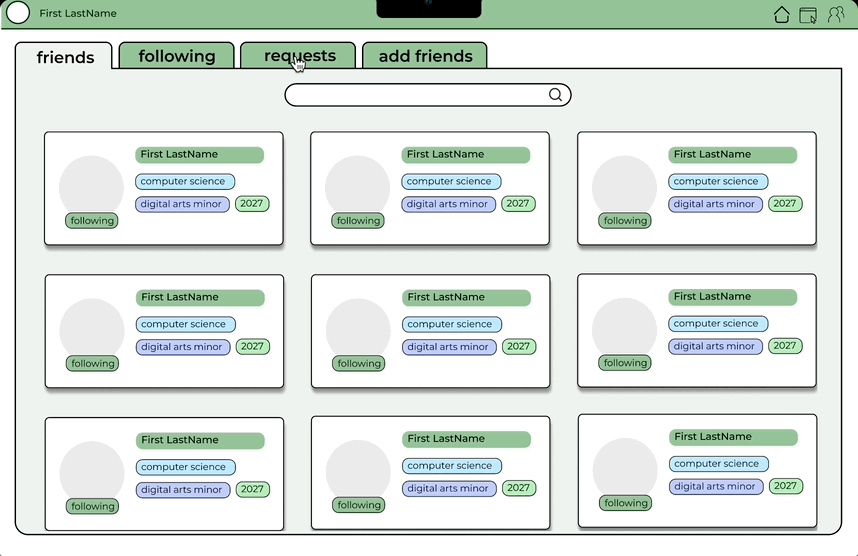Screen dimensions: 858x556
Task: Switch to the add friends tab
Action: point(425,56)
